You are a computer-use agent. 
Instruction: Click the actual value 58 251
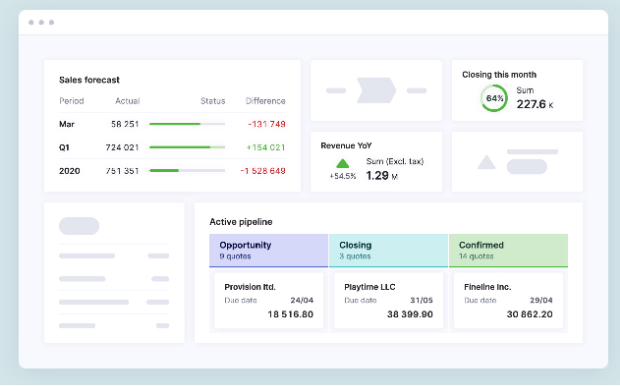click(x=125, y=124)
